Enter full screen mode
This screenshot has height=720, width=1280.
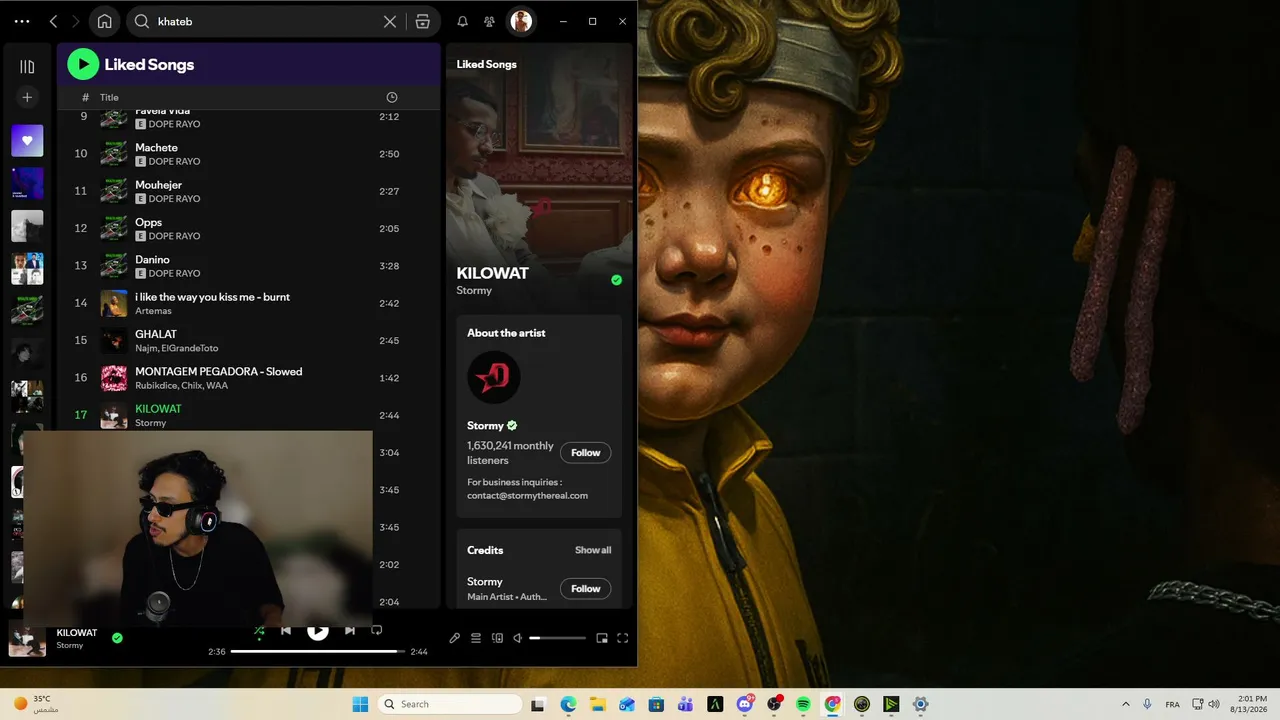622,638
